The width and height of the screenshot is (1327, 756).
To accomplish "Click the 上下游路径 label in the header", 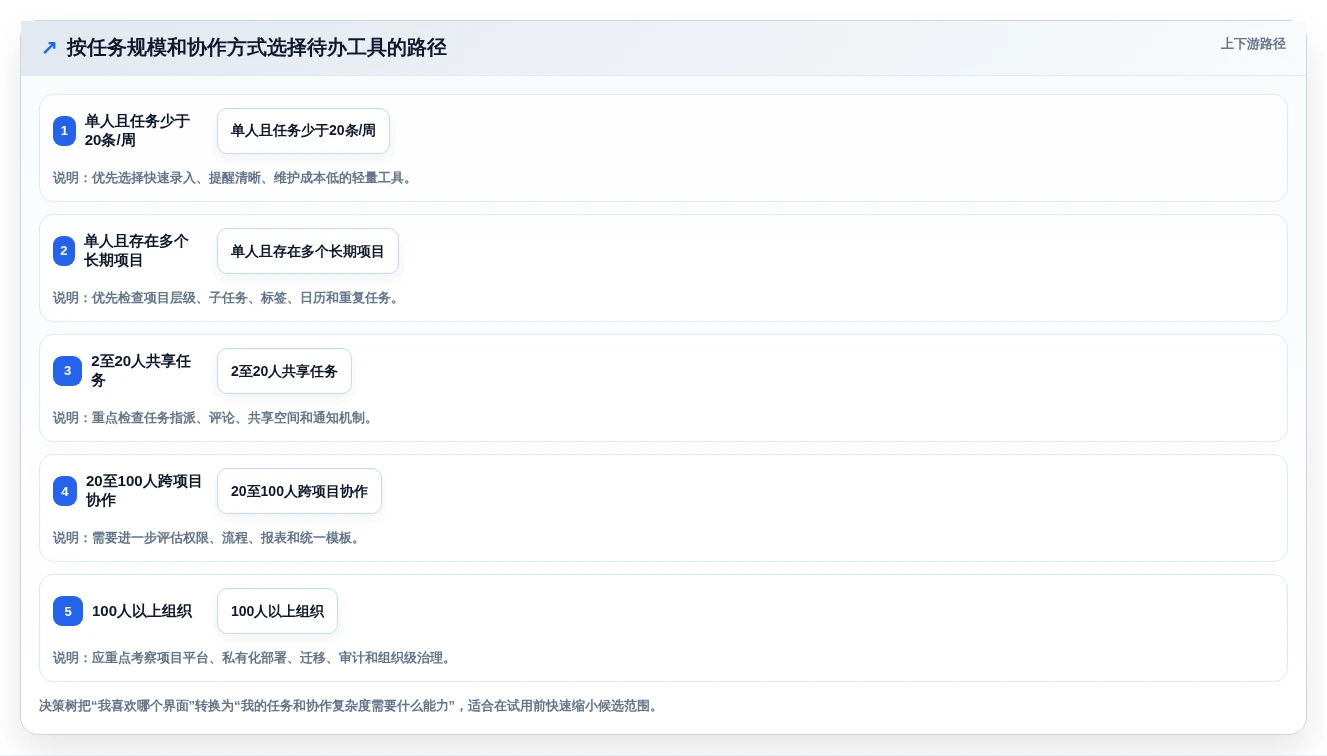I will [x=1253, y=44].
